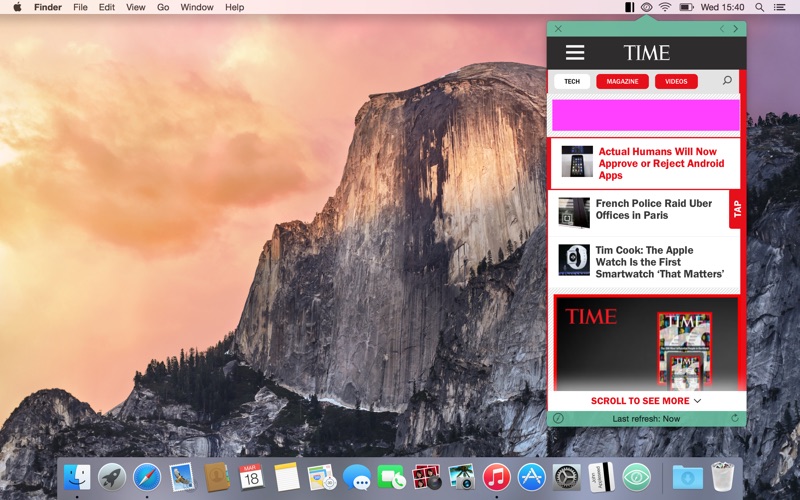Click the black-and-white panel menu bar icon

click(x=630, y=7)
